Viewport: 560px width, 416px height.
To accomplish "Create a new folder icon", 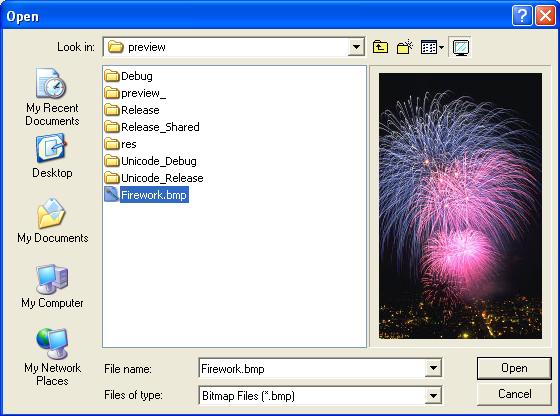I will [405, 47].
